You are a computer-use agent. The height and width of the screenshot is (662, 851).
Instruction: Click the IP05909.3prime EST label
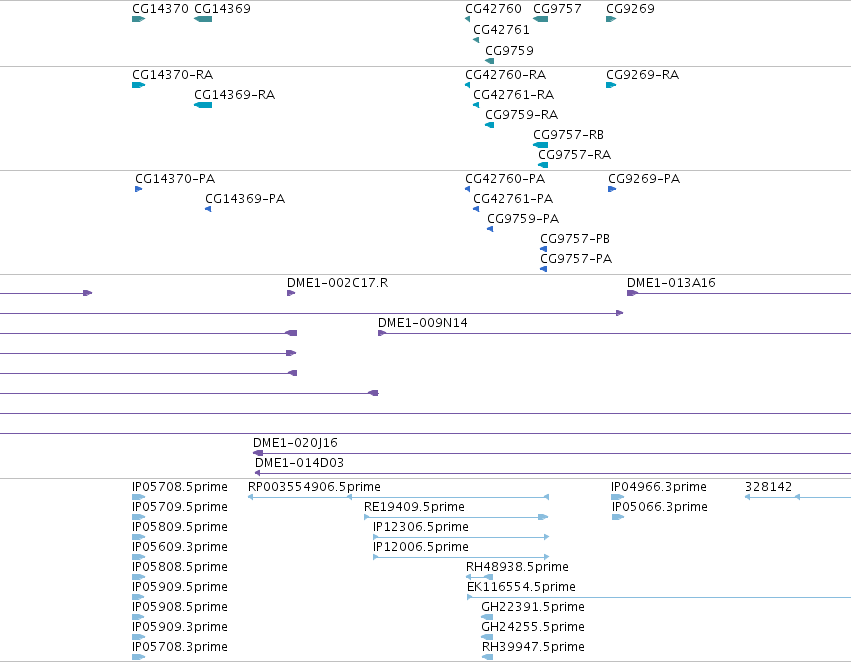(x=180, y=627)
